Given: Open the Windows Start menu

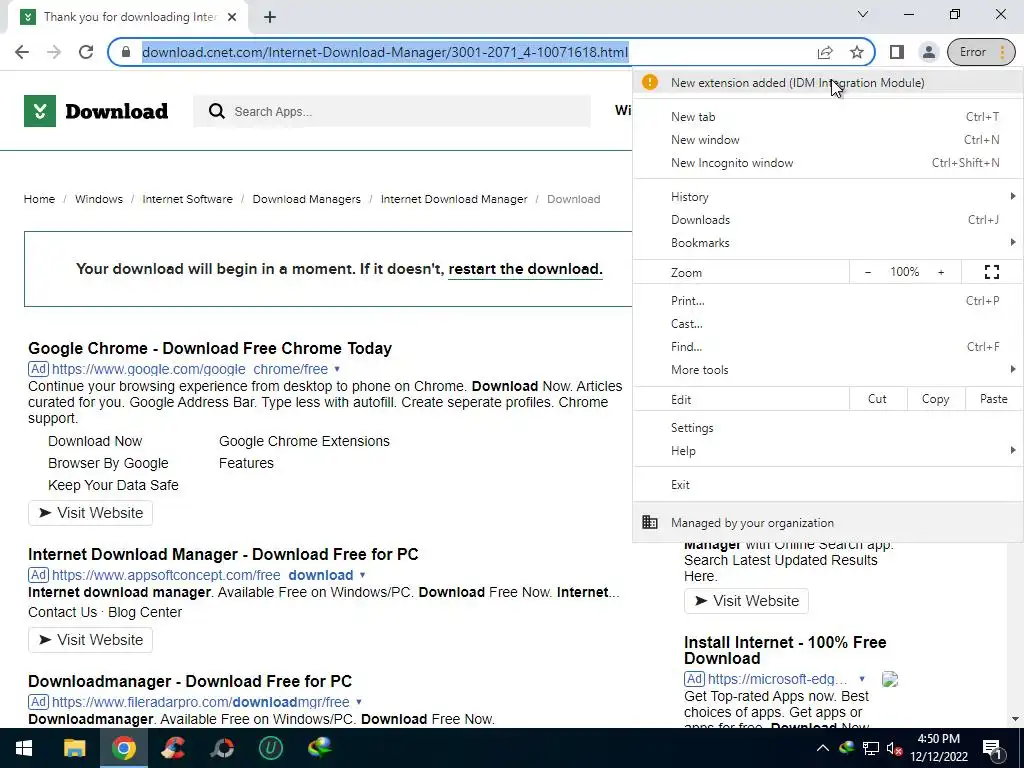Looking at the screenshot, I should pos(24,748).
